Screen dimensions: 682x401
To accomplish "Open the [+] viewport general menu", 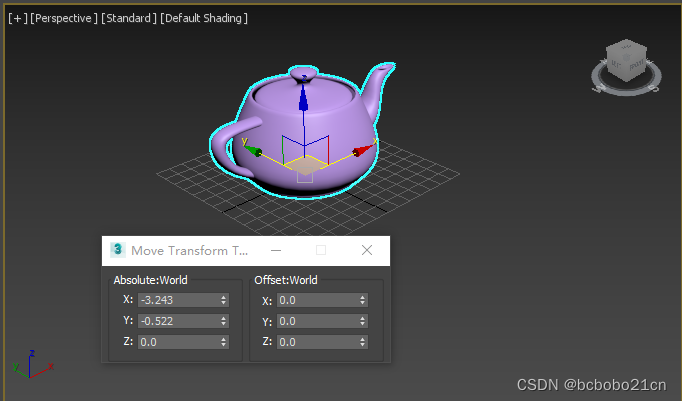I will pyautogui.click(x=18, y=18).
